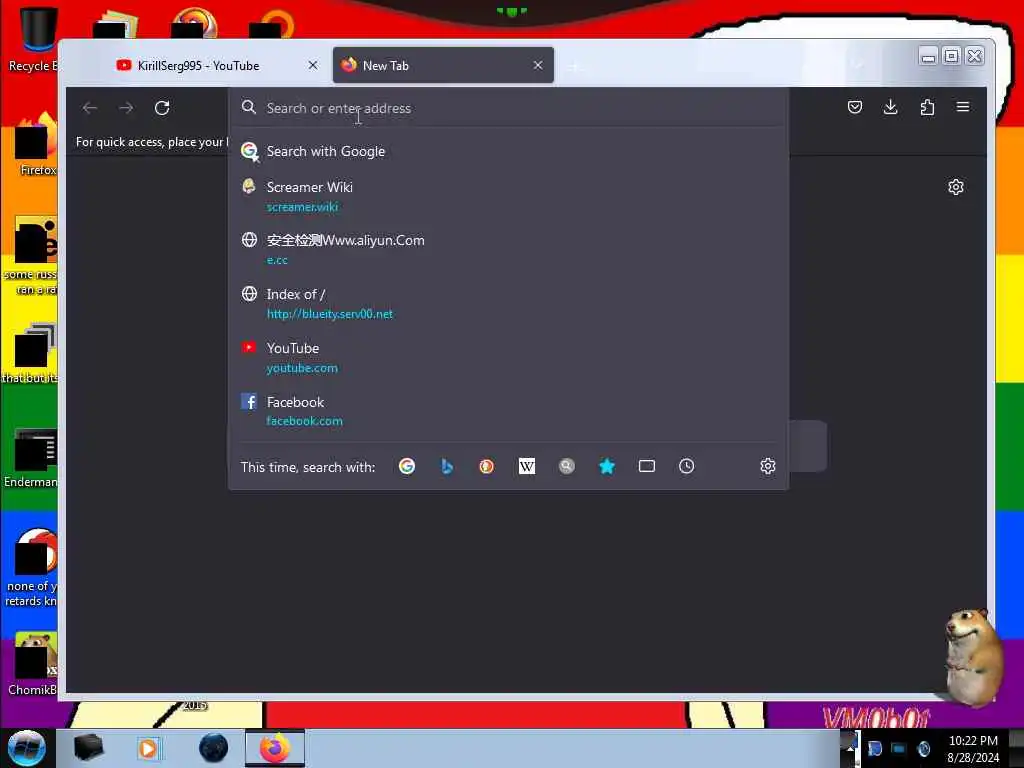Open the Facebook suggestion
1024x768 pixels.
[508, 411]
